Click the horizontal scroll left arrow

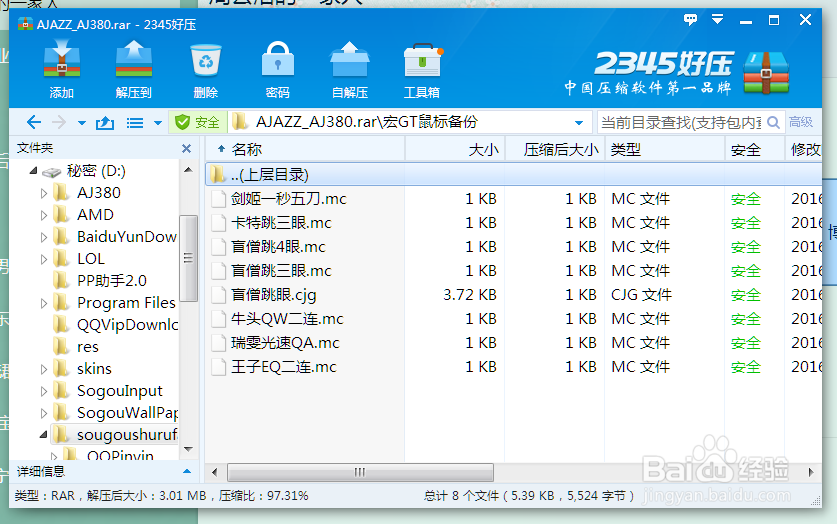tap(215, 472)
